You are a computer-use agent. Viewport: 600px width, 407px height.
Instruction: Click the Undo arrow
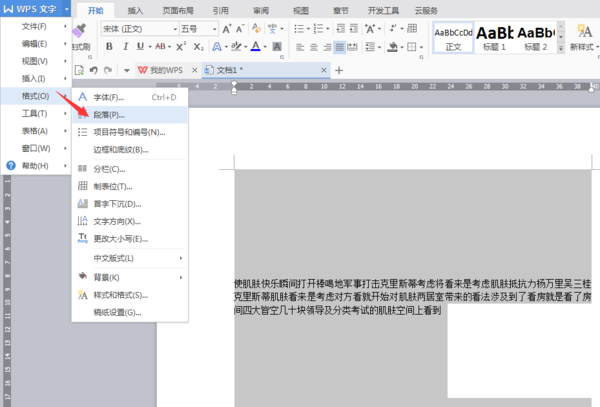click(93, 70)
